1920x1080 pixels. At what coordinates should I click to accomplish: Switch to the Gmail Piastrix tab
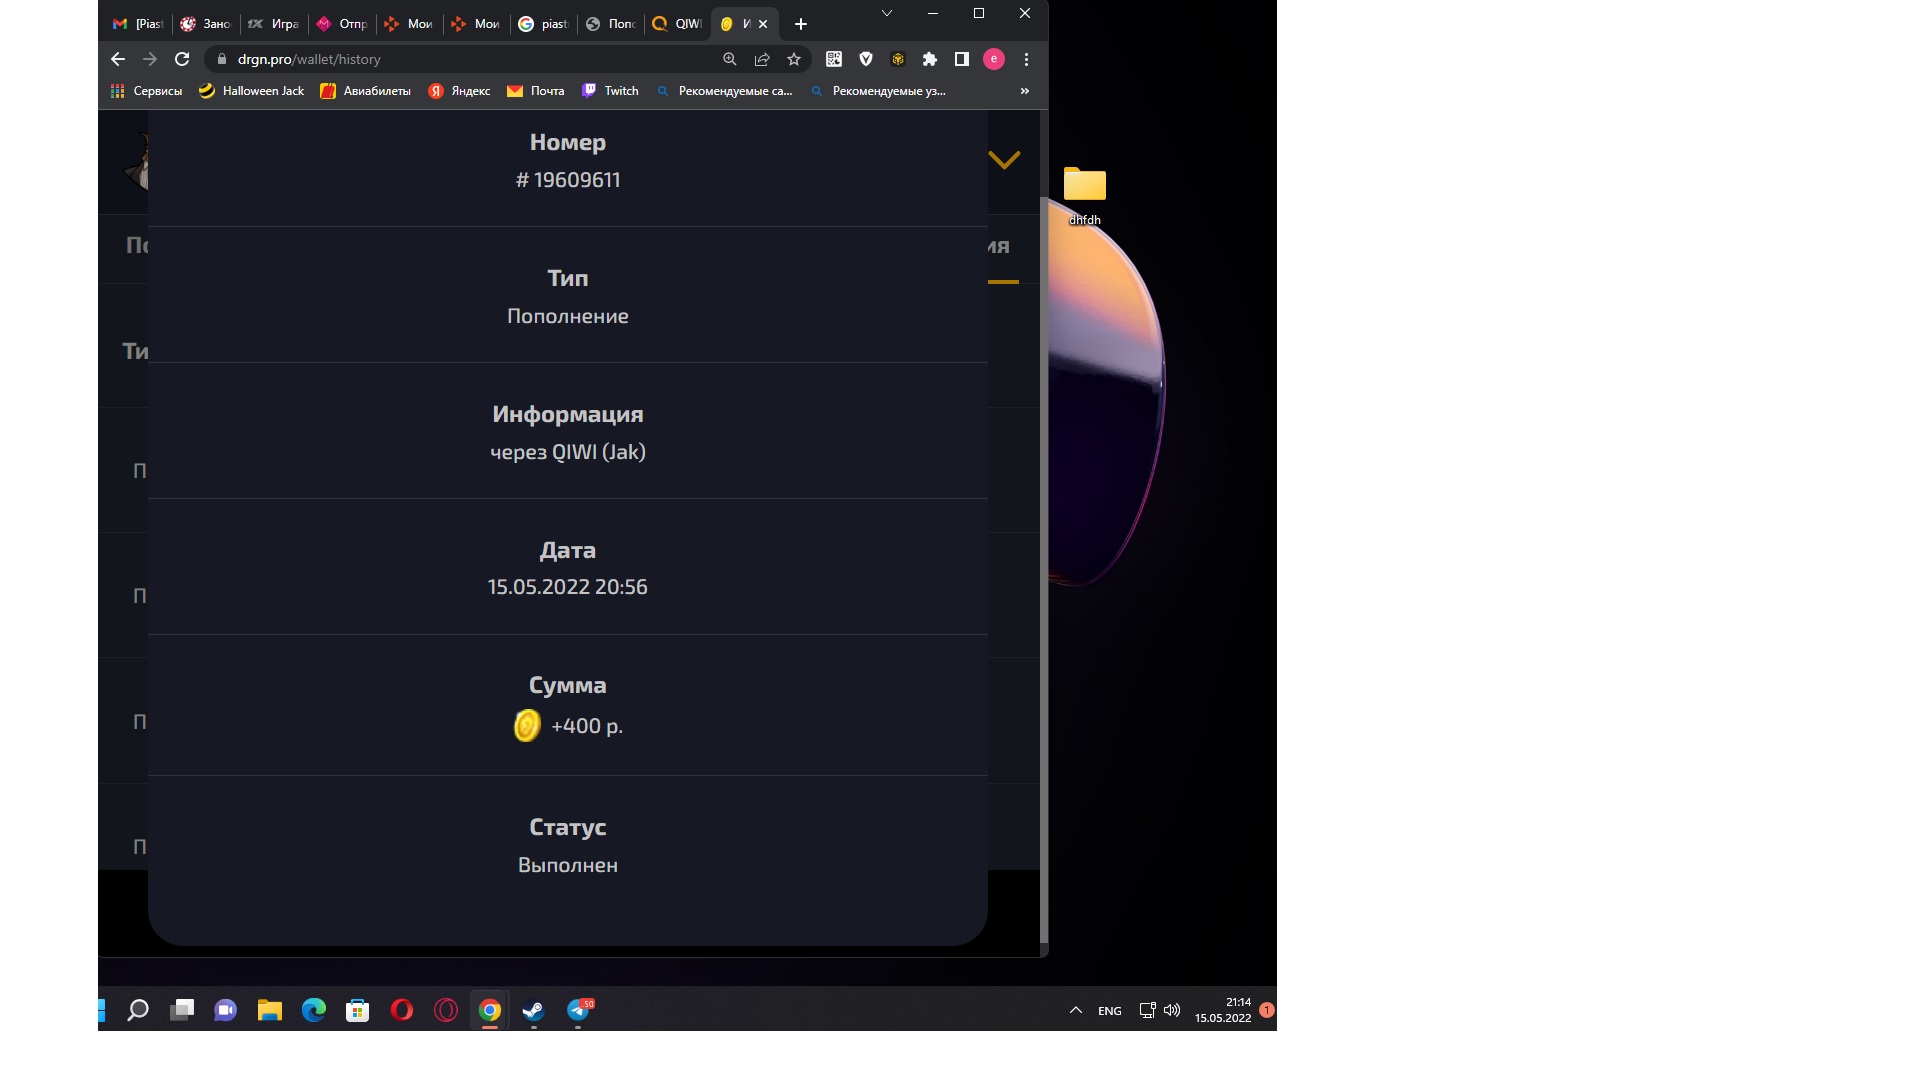(x=138, y=24)
